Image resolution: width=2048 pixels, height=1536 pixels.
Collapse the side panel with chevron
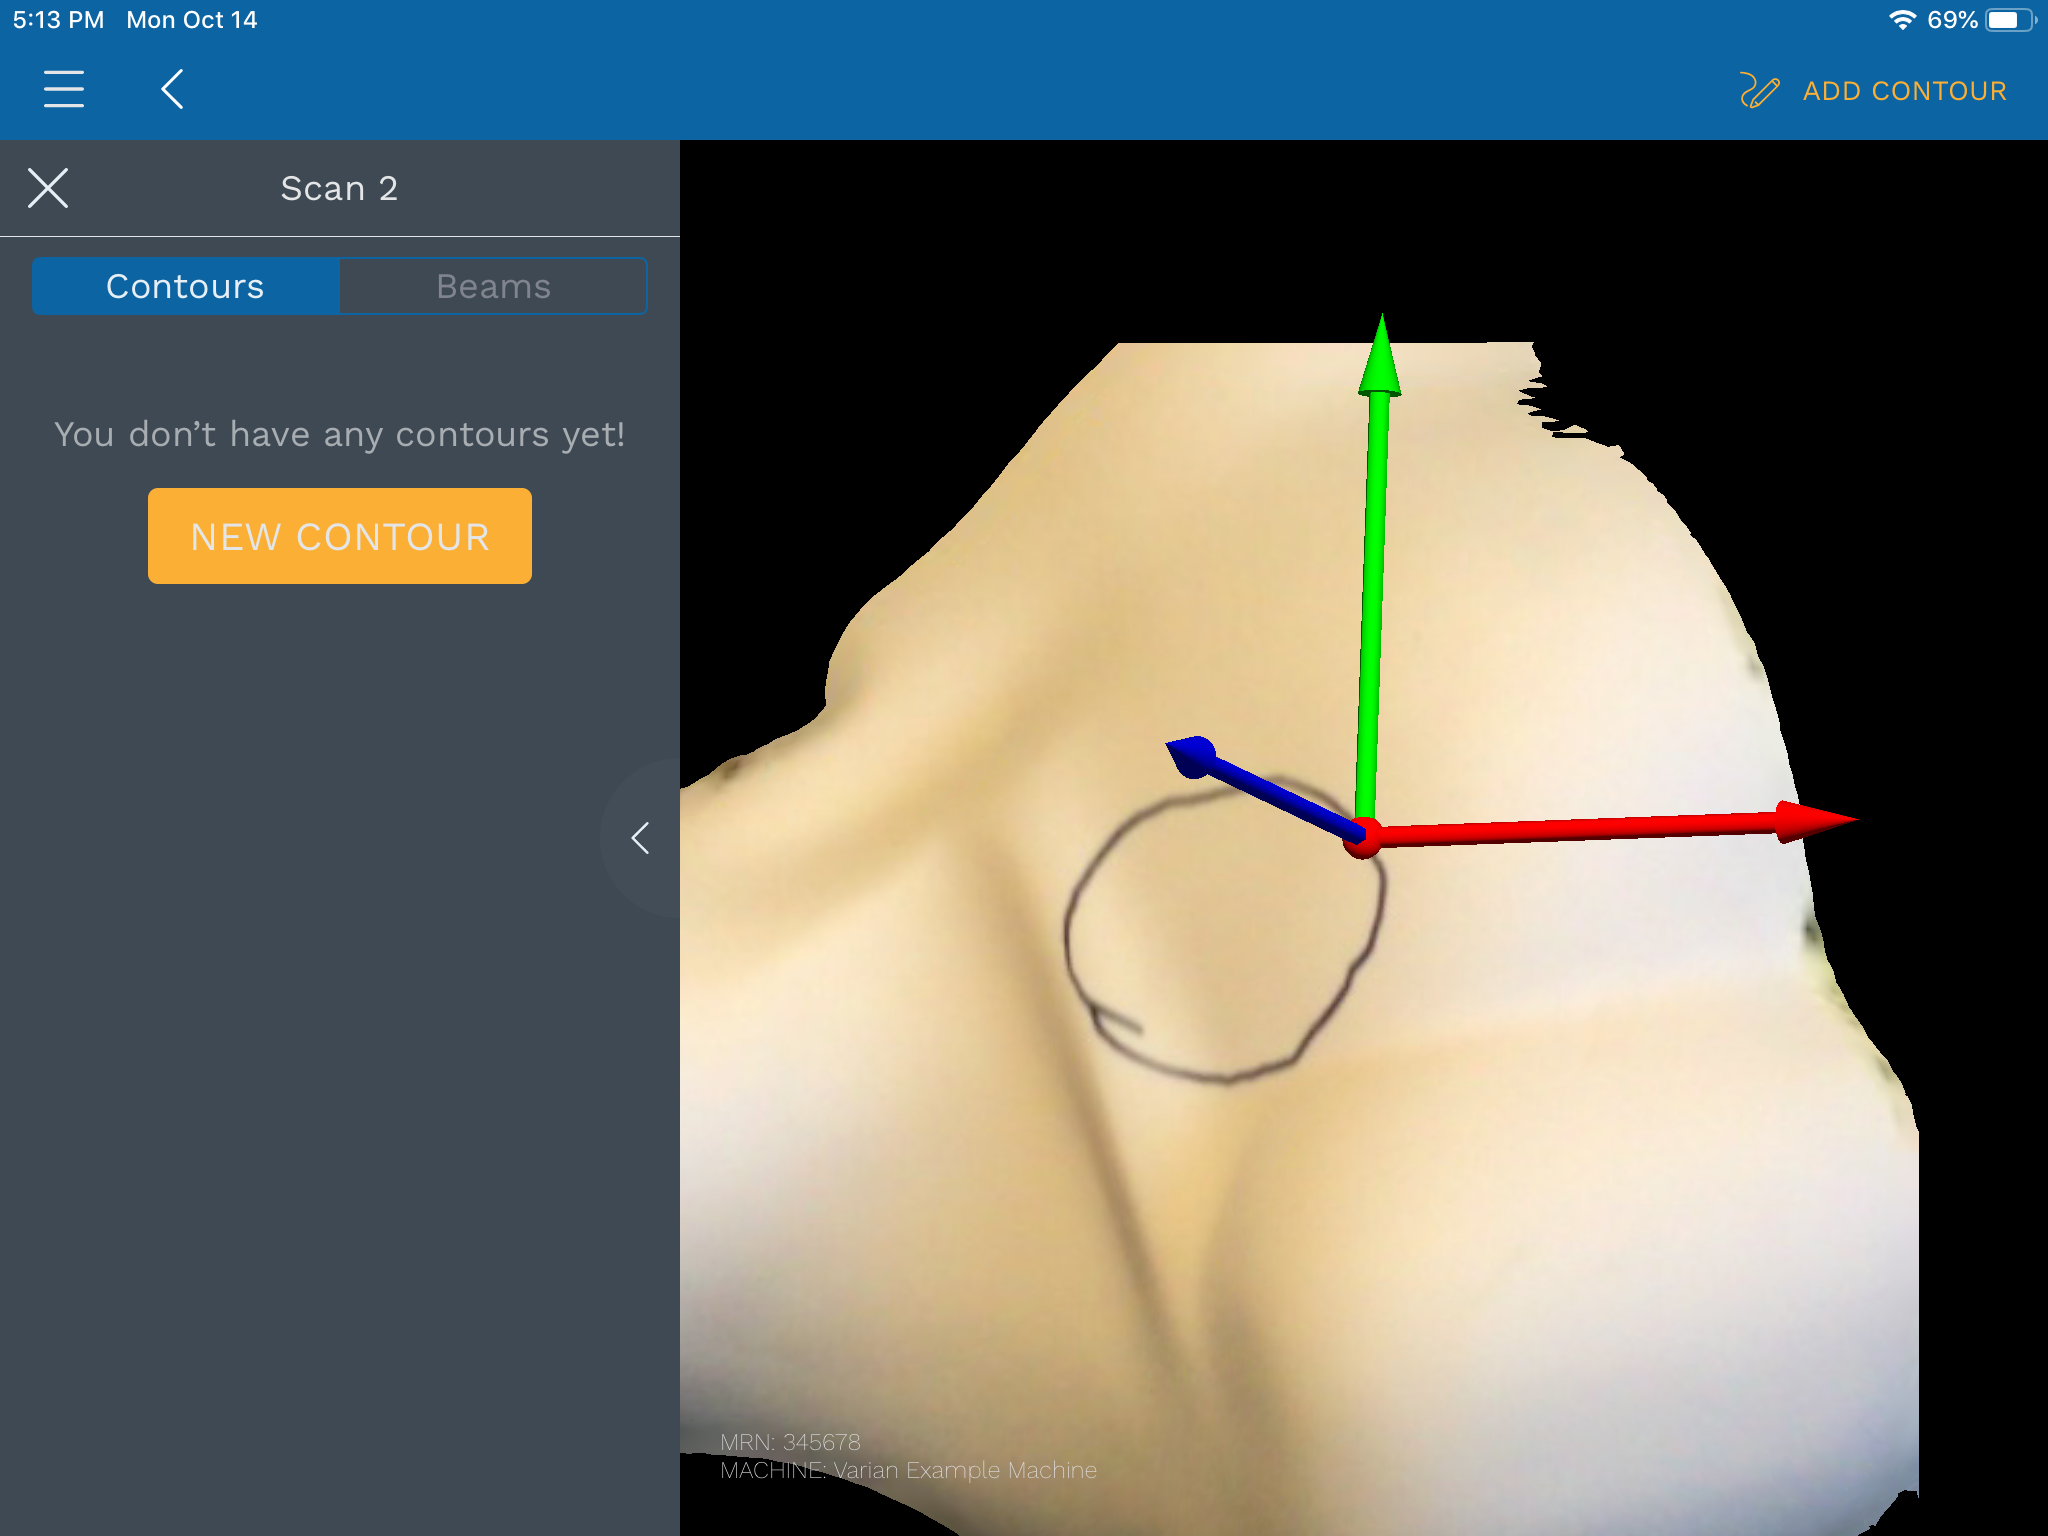coord(641,838)
